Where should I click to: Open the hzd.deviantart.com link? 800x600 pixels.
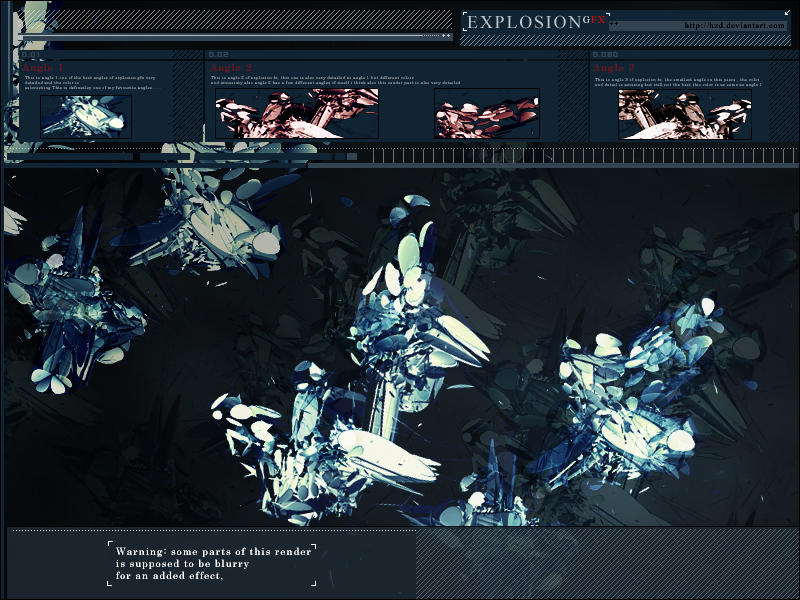[735, 24]
